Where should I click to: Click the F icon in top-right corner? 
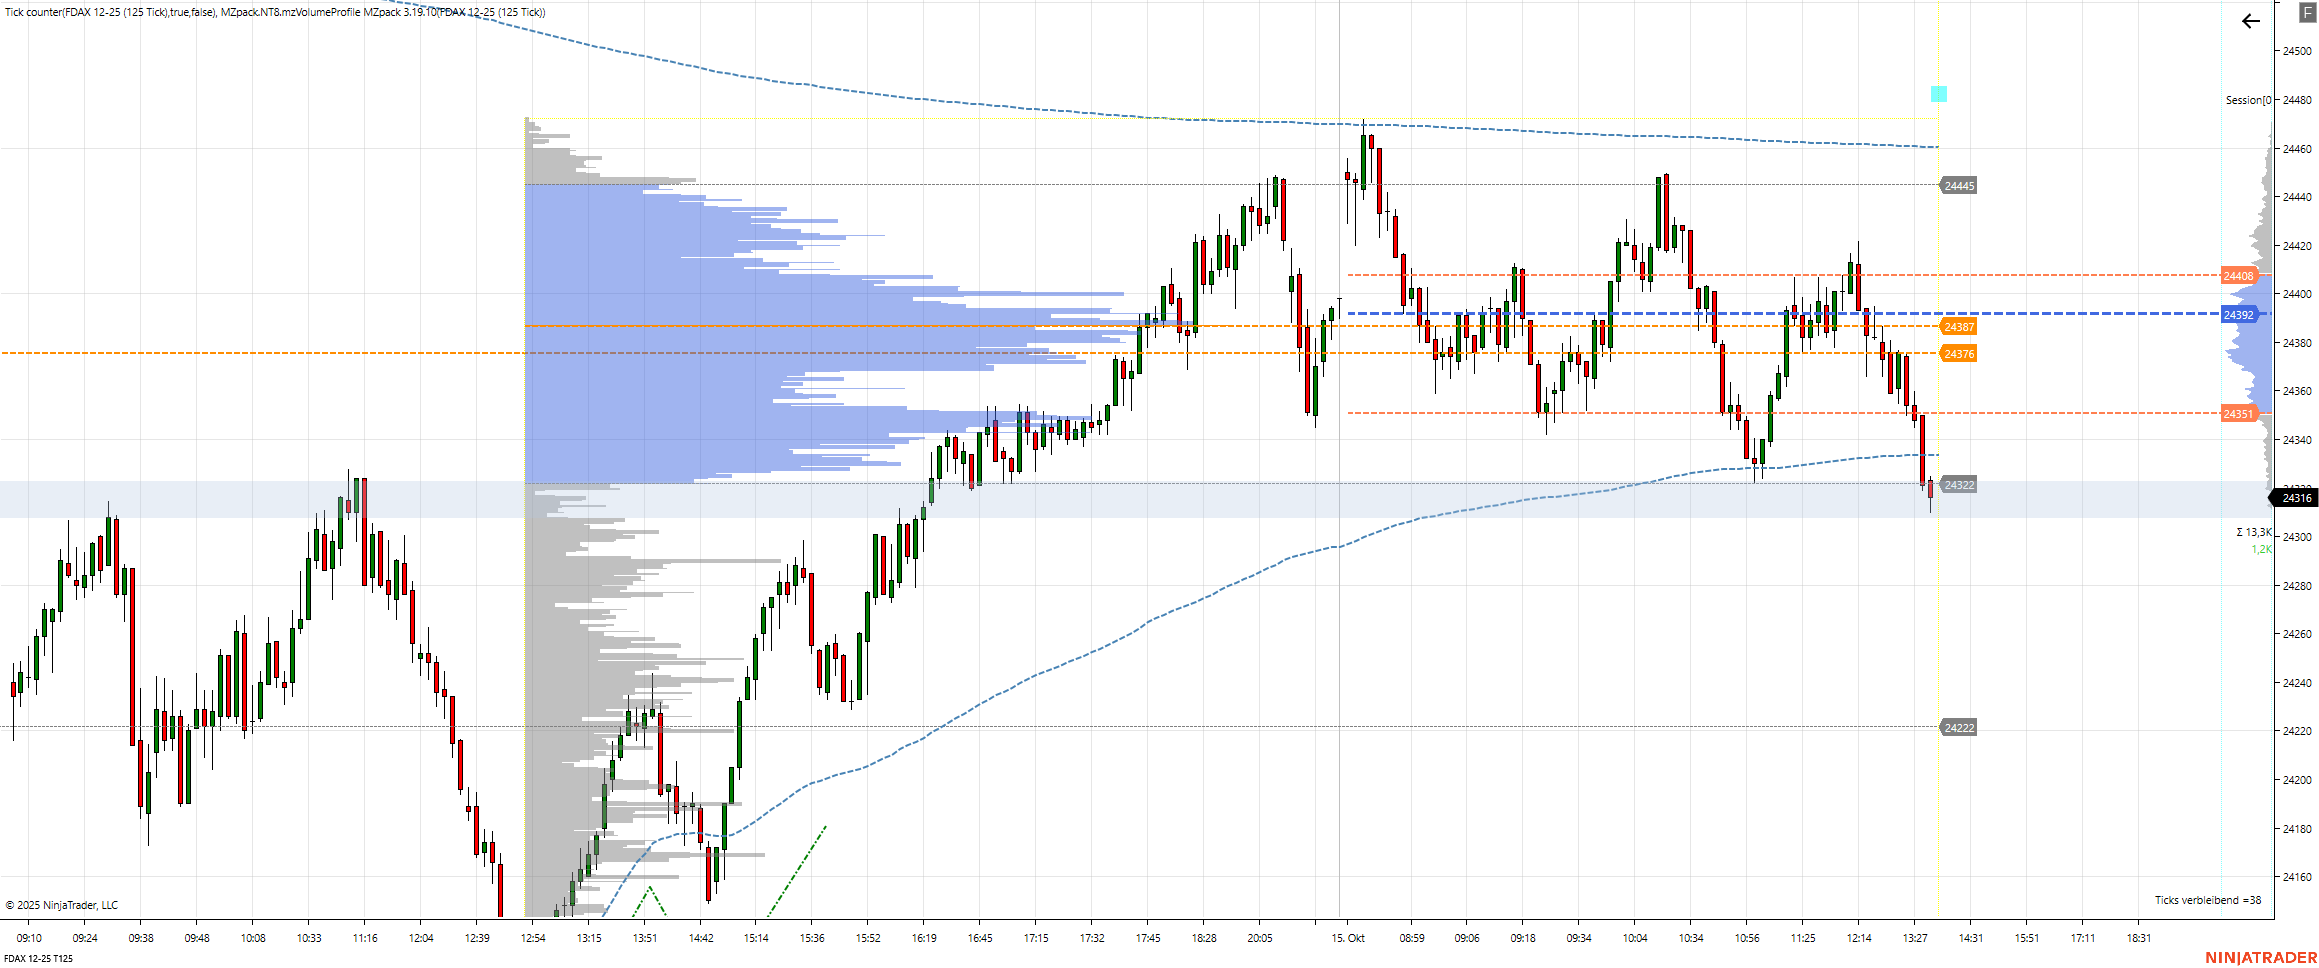(x=2308, y=13)
